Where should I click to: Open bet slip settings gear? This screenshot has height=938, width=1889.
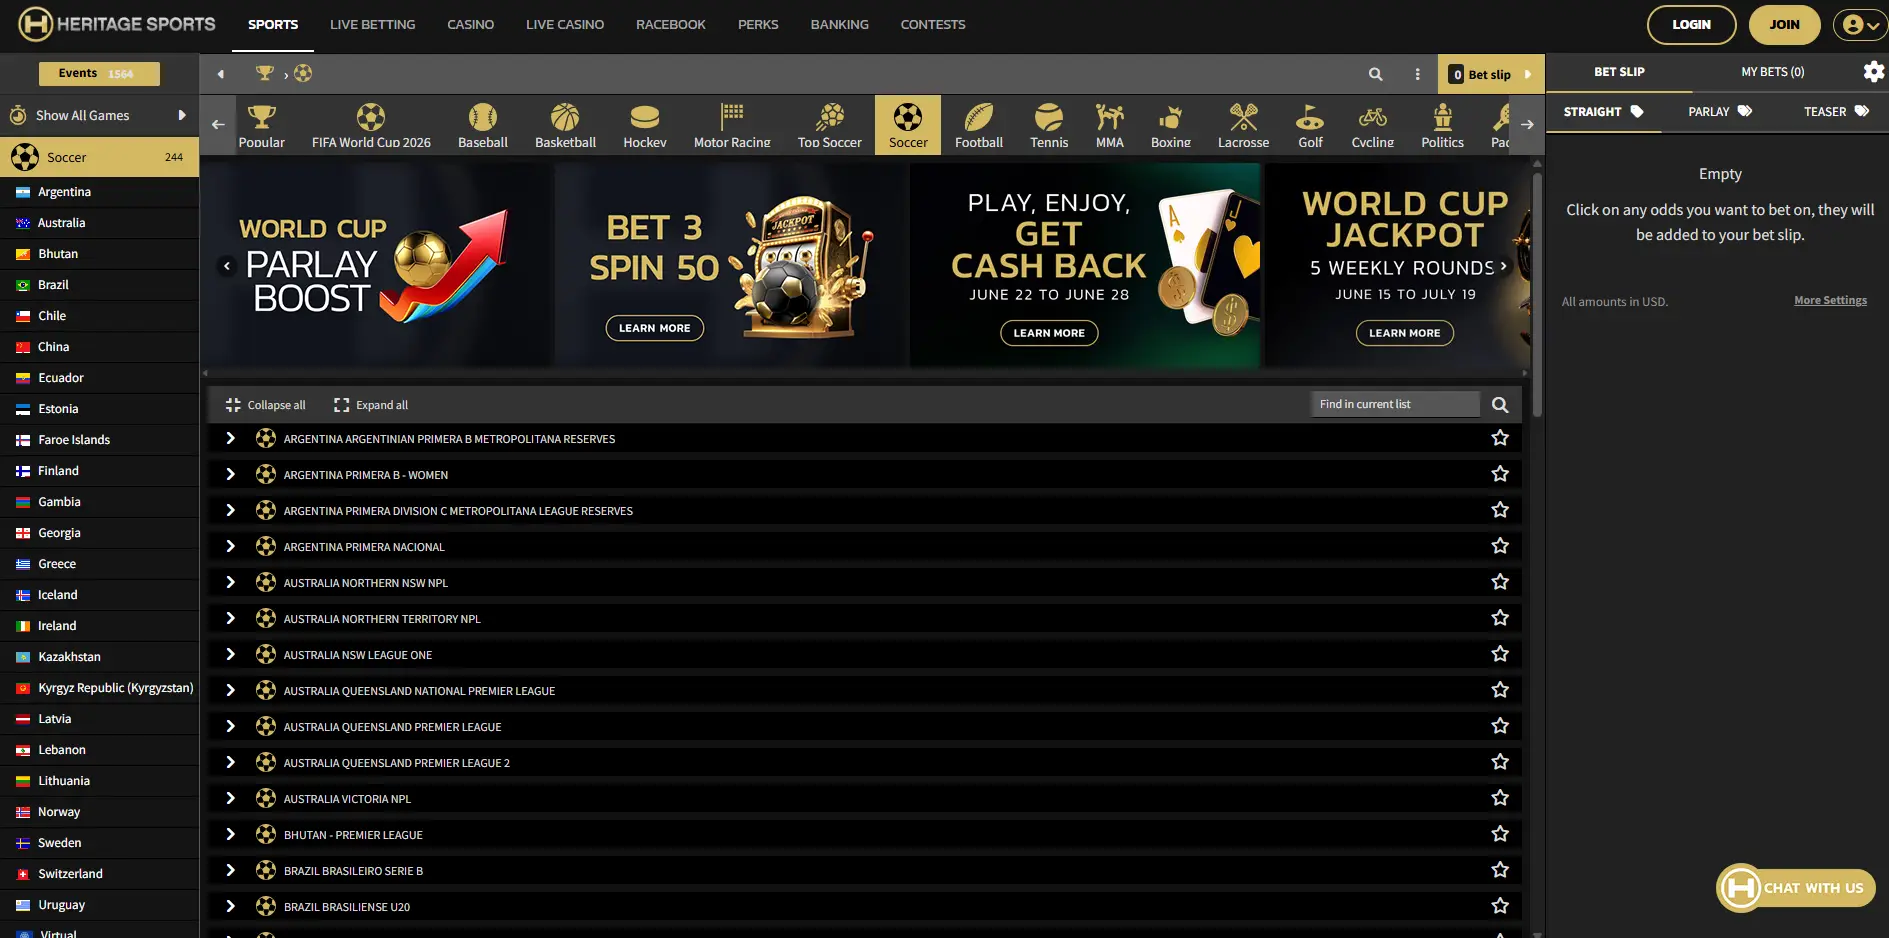tap(1873, 72)
